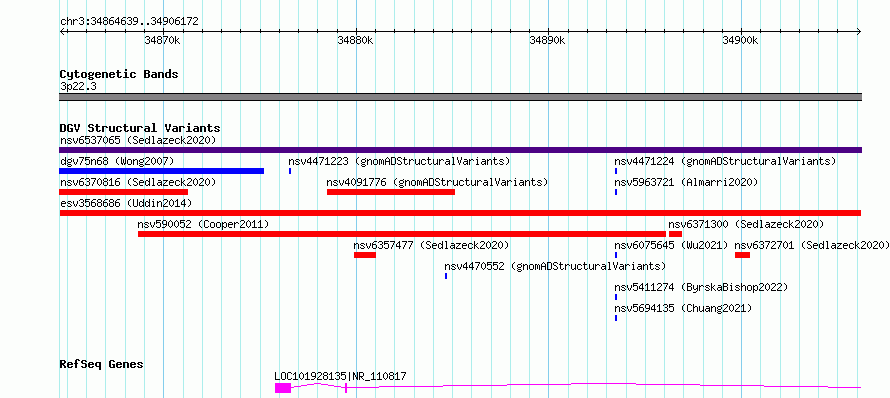Click the nsv6370816 red variant bar
Image resolution: width=890 pixels, height=398 pixels.
pos(124,192)
